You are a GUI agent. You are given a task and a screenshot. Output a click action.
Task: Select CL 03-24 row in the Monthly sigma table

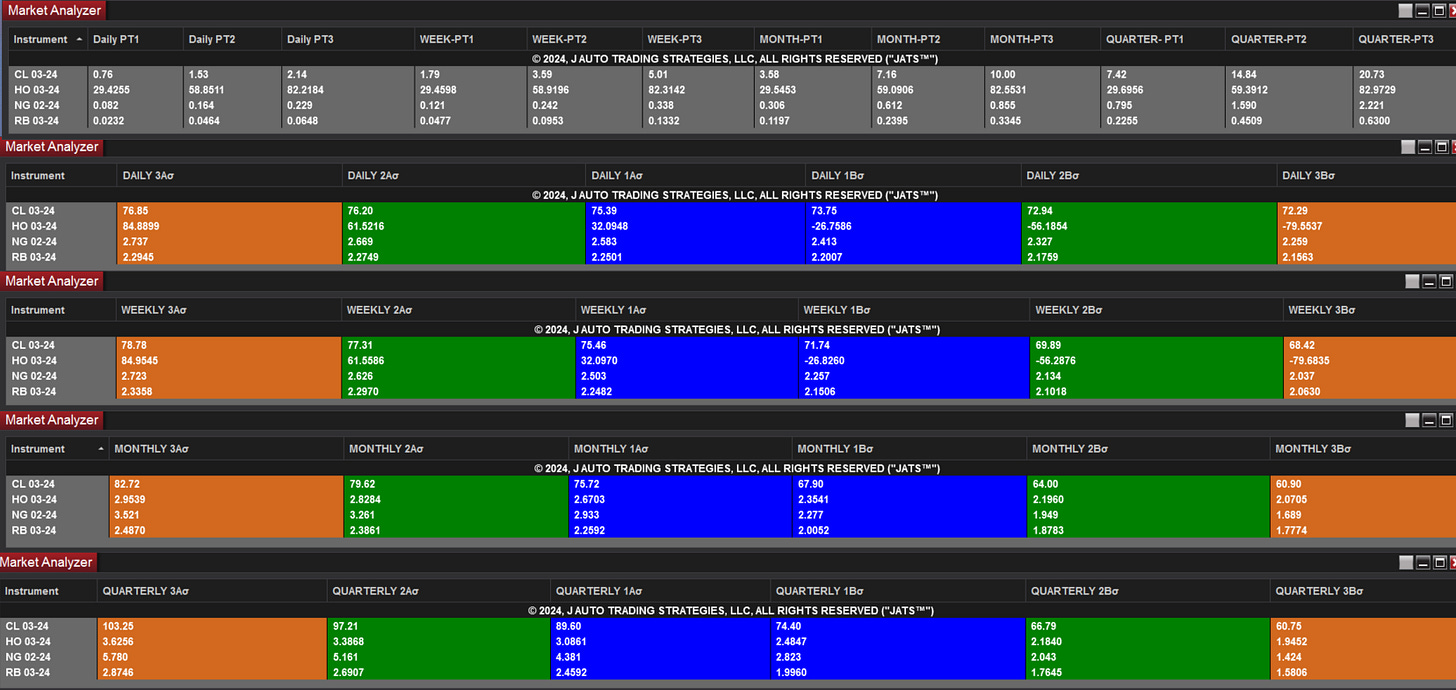coord(730,484)
